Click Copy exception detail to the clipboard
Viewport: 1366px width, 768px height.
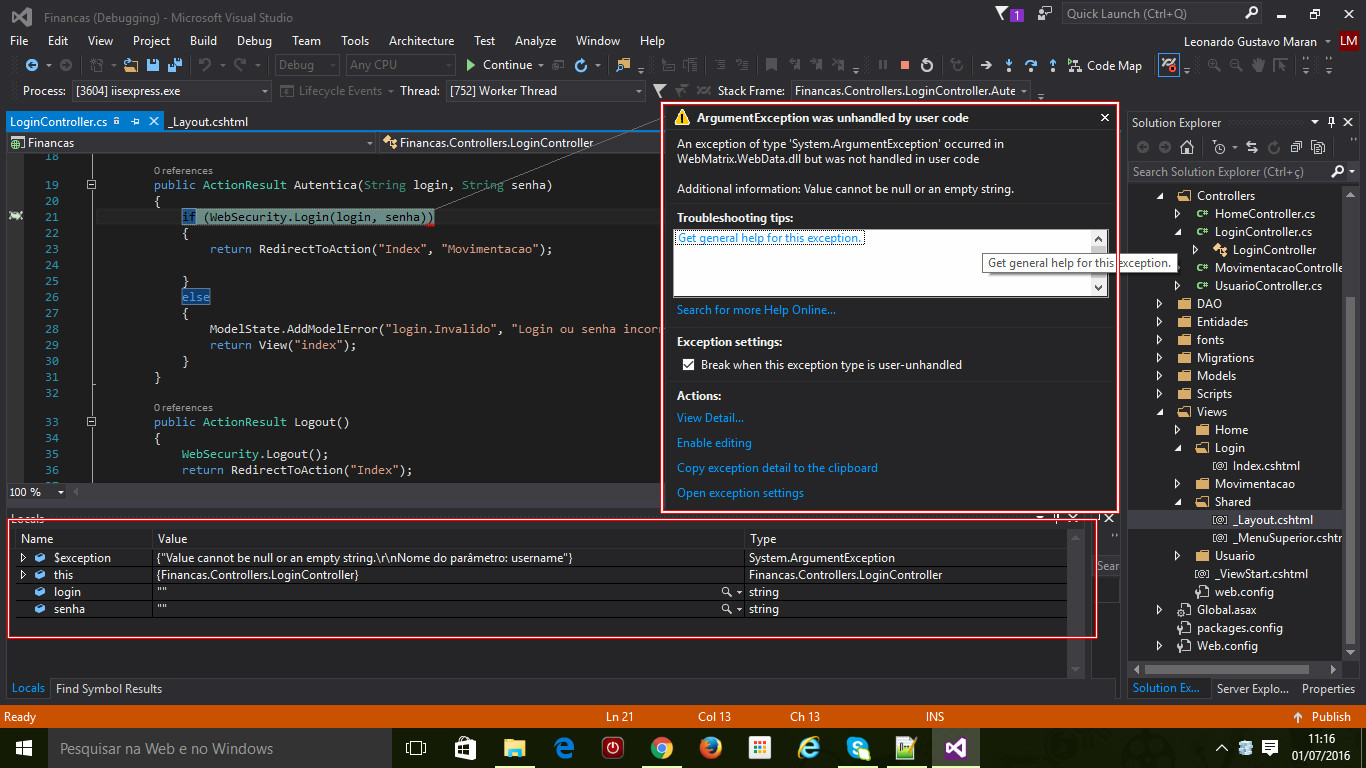777,468
